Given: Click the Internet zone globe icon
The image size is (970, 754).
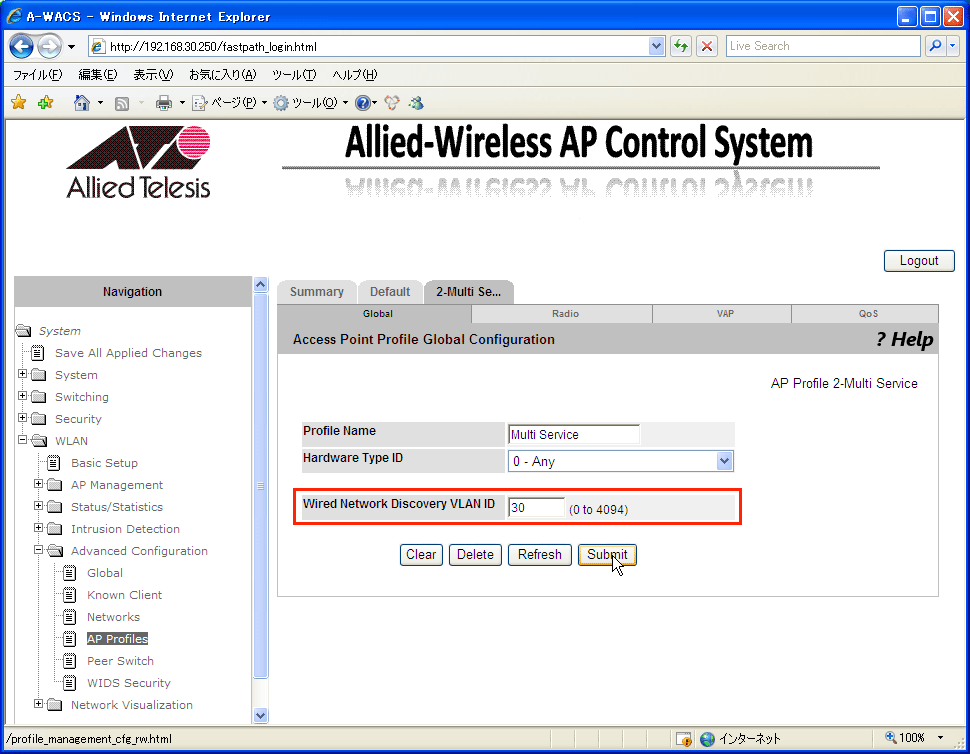Looking at the screenshot, I should (x=707, y=739).
